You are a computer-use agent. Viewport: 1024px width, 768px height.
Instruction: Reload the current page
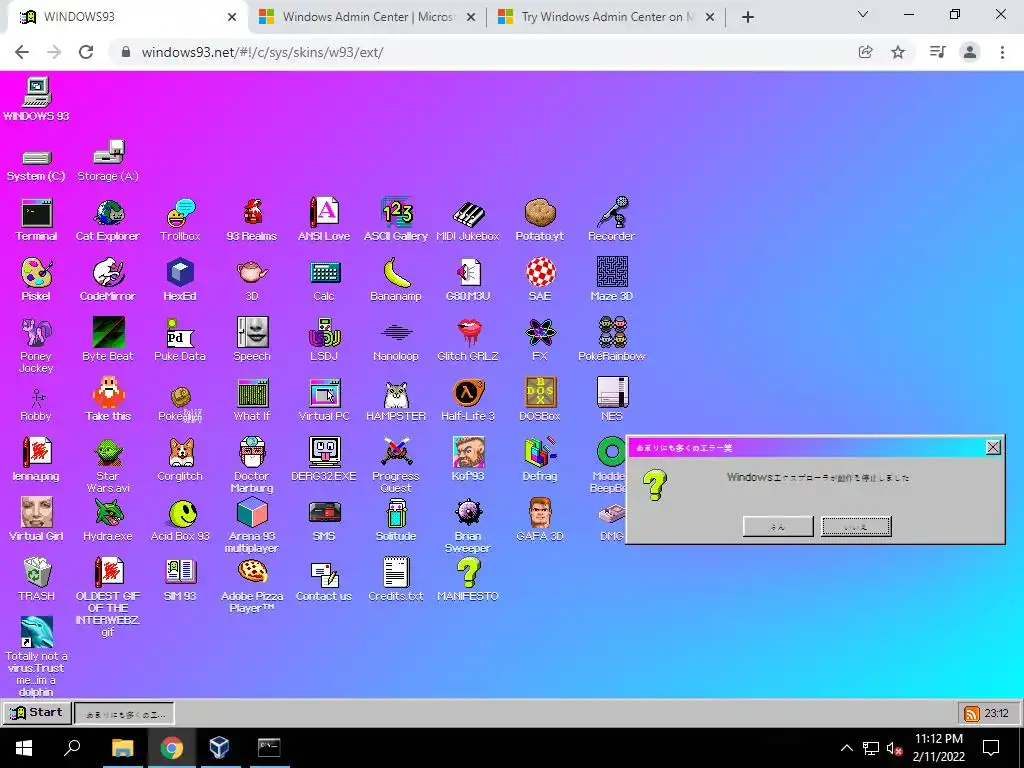click(x=86, y=52)
